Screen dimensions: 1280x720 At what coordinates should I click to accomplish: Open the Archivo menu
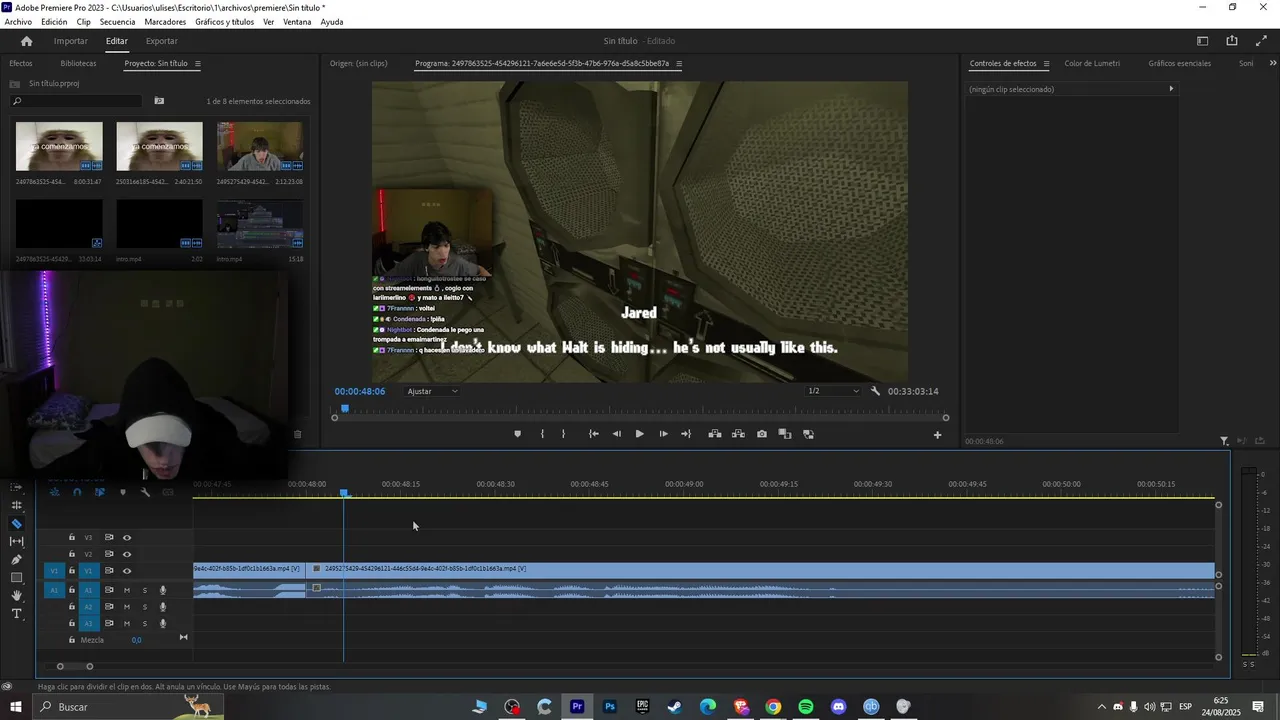(18, 22)
